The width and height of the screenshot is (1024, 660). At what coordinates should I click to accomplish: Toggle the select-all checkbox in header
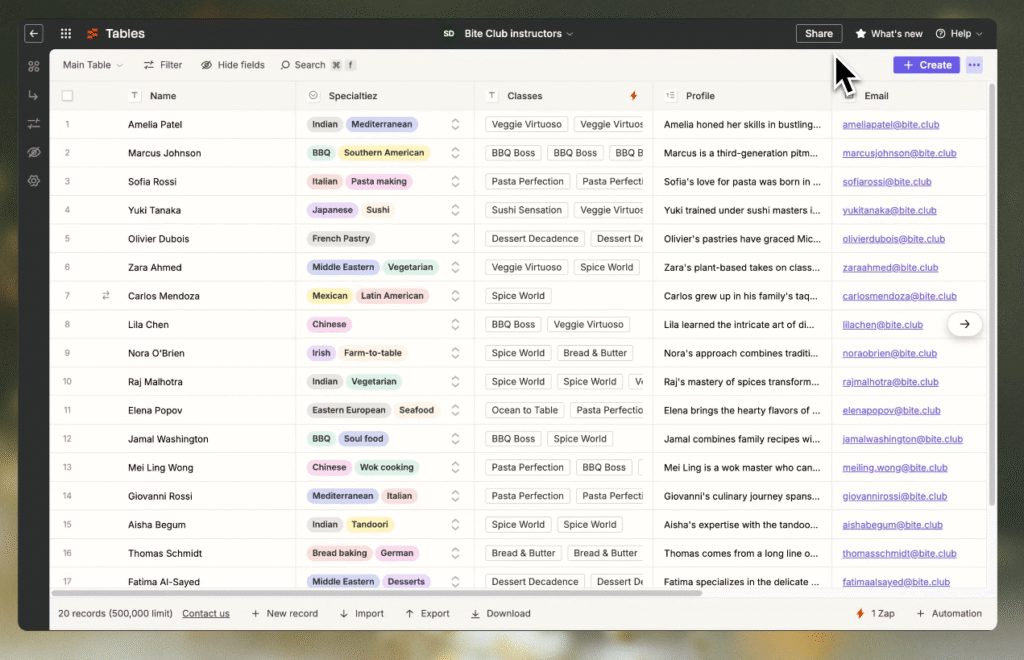pyautogui.click(x=68, y=96)
